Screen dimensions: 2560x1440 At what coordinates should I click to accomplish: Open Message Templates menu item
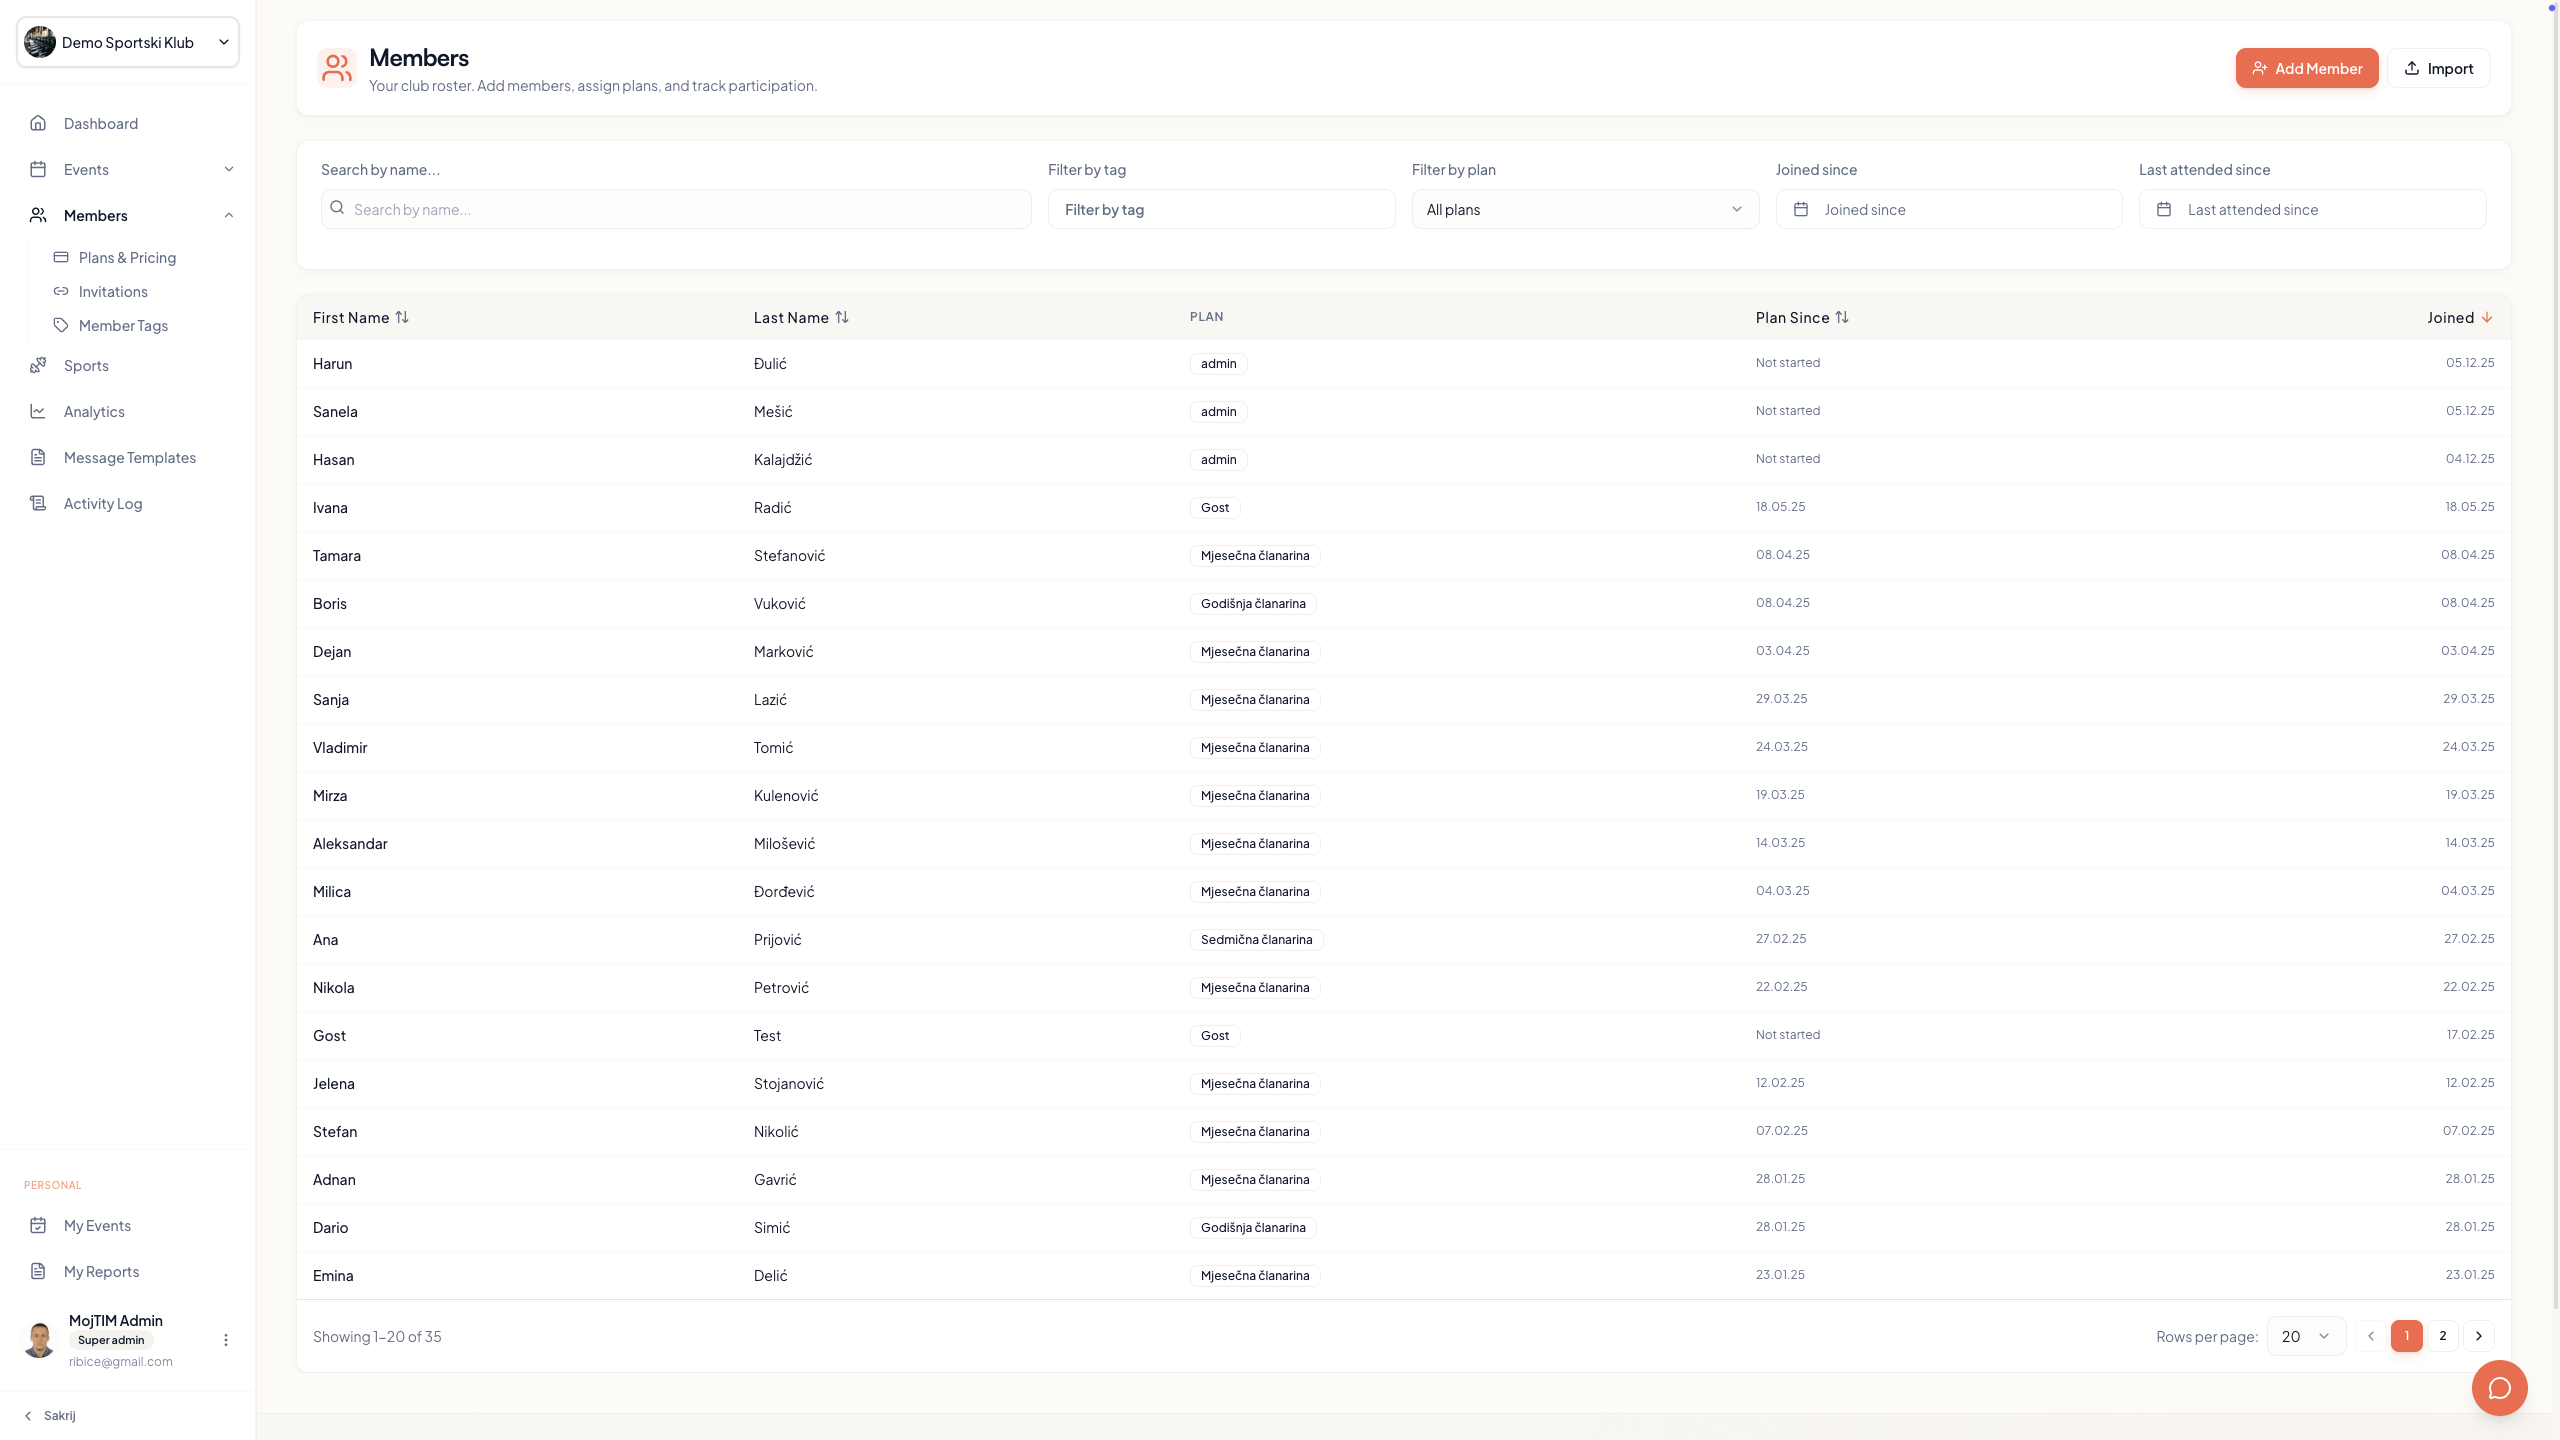pos(130,457)
